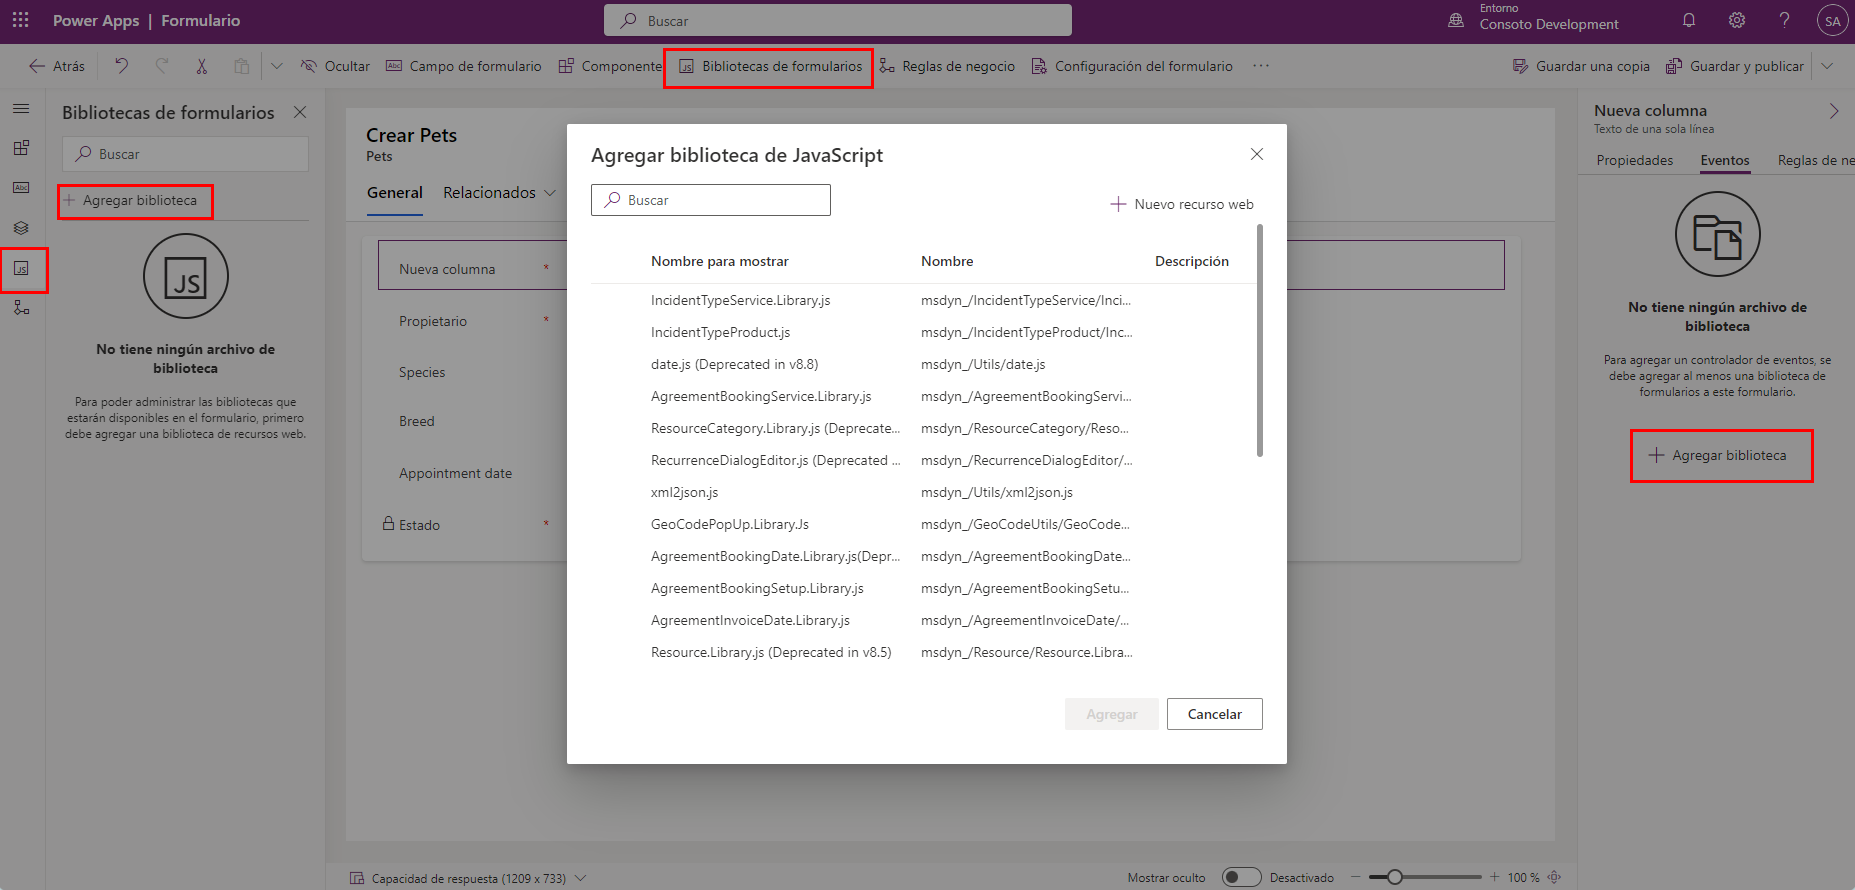The height and width of the screenshot is (890, 1855).
Task: Select the Species field on form
Action: pos(422,372)
